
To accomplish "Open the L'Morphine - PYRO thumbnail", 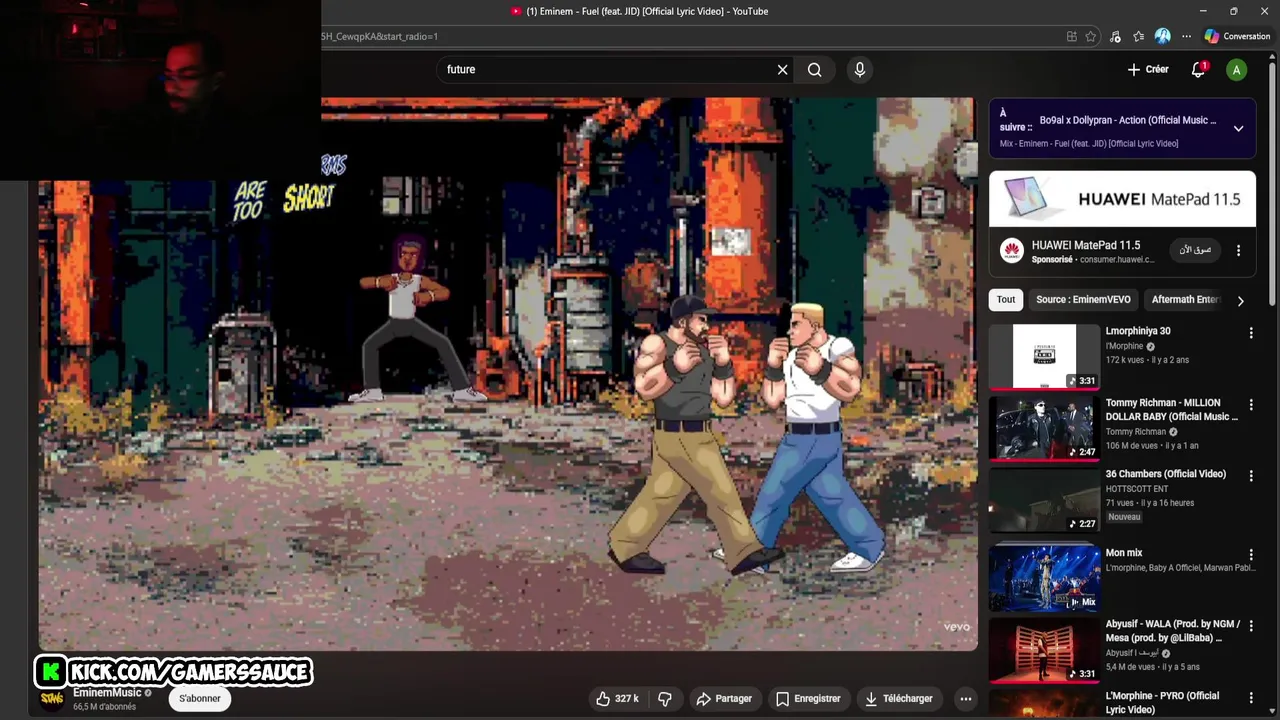I will [x=1044, y=704].
